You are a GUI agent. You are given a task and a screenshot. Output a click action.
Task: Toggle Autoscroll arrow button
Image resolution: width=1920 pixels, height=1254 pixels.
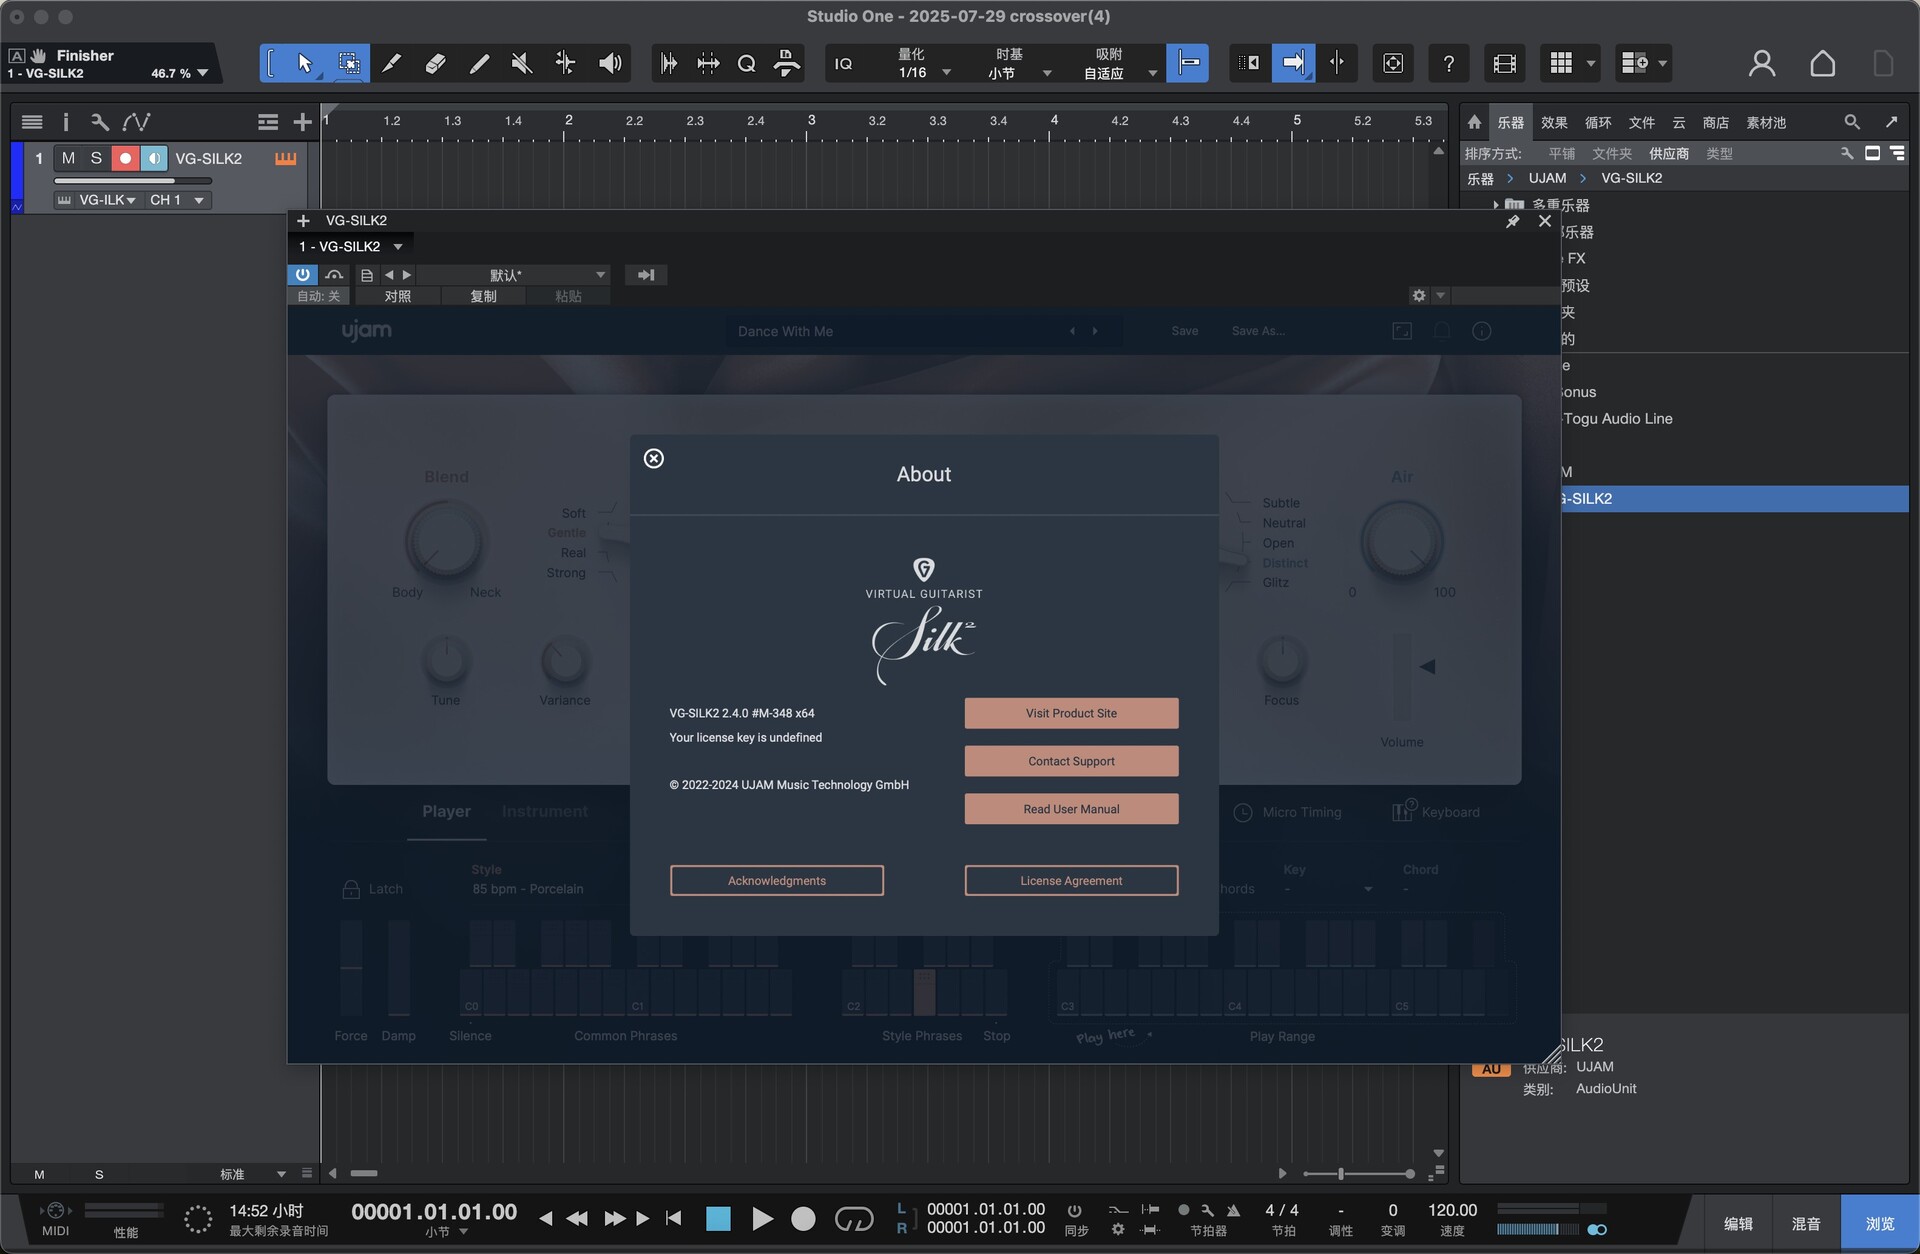(x=1293, y=63)
